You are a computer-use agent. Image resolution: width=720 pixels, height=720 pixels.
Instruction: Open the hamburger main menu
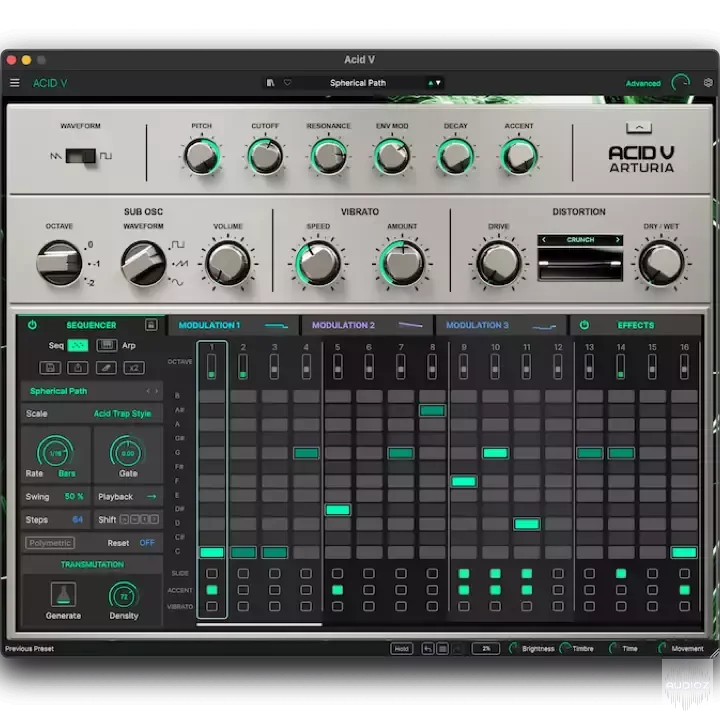(x=15, y=83)
